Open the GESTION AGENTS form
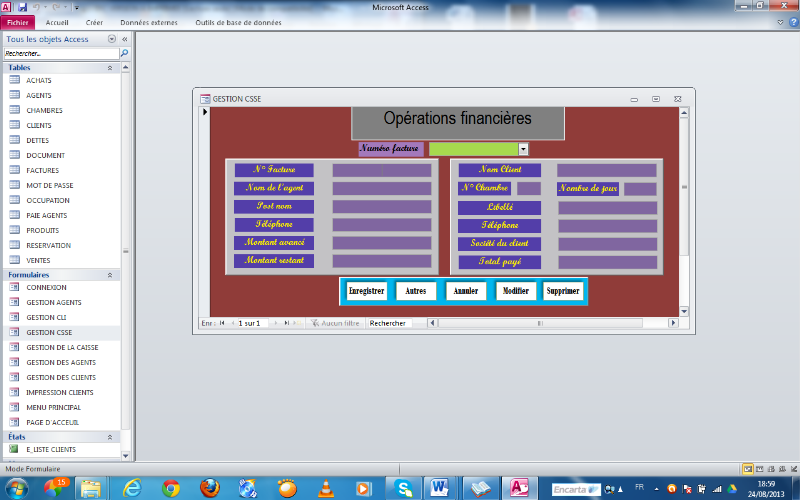This screenshot has height=500, width=800. coord(54,303)
